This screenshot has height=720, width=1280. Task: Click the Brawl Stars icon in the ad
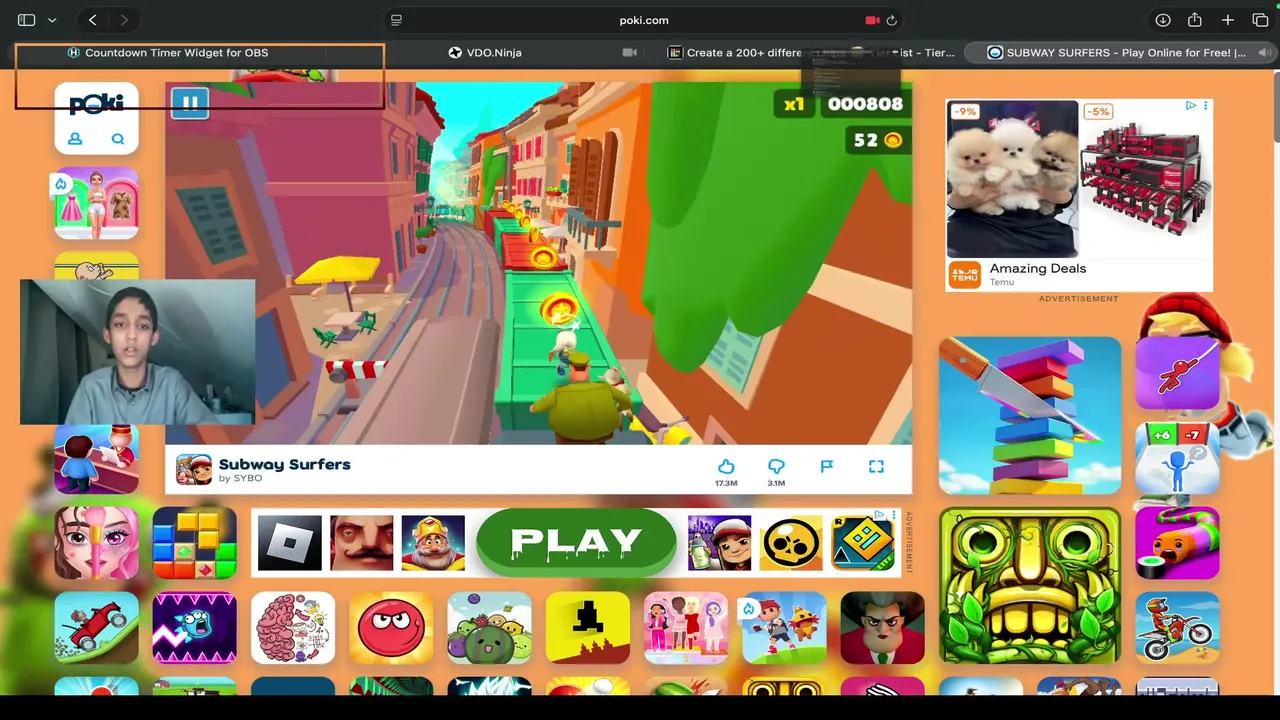pyautogui.click(x=791, y=543)
